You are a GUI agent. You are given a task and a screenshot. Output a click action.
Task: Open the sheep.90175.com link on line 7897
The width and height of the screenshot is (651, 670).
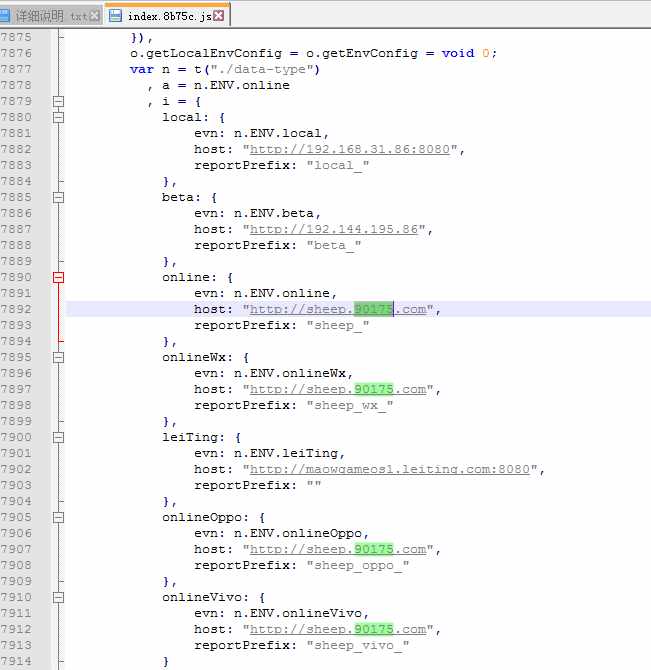click(338, 389)
